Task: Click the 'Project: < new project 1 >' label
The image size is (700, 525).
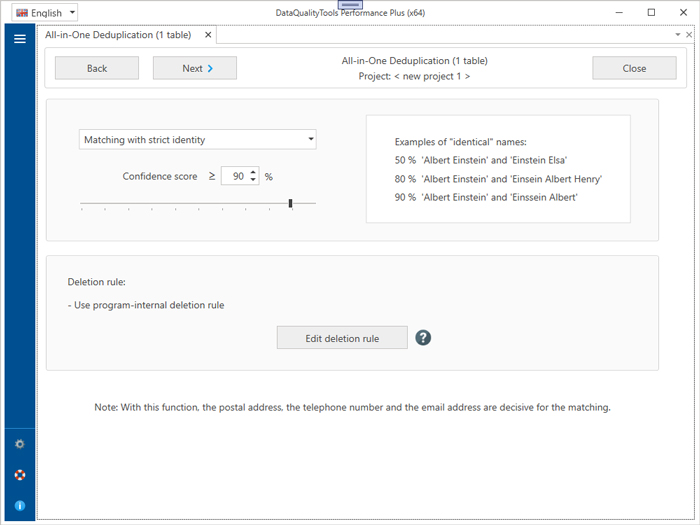Action: click(x=414, y=76)
